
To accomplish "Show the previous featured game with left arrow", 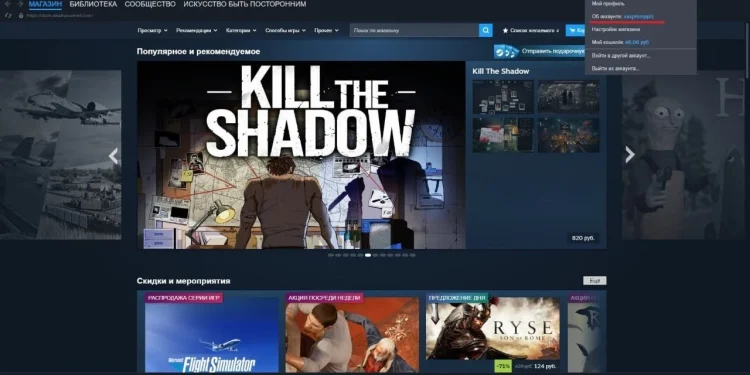I will 113,156.
